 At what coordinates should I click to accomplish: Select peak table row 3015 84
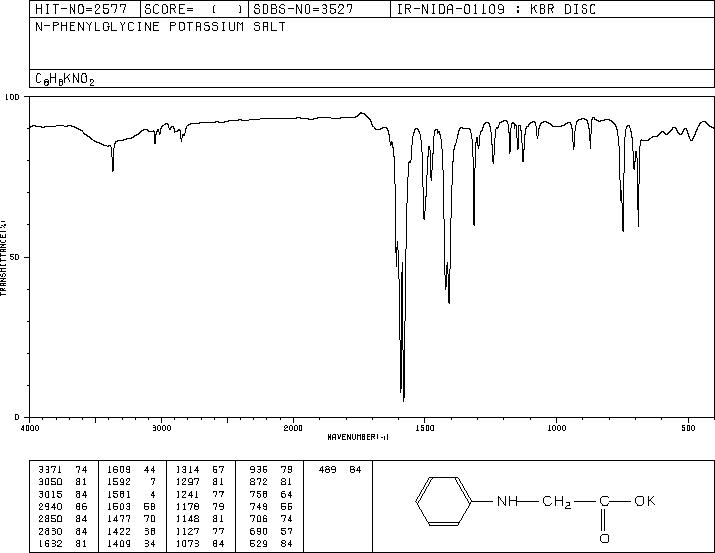pos(62,494)
